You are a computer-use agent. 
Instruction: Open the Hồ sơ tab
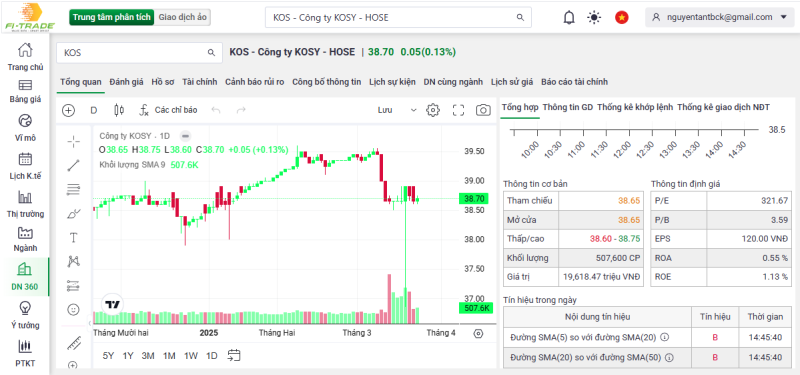point(163,82)
